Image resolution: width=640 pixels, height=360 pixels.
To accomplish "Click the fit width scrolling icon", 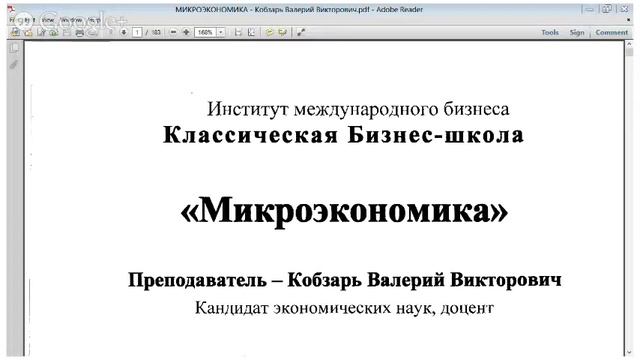I will pos(238,32).
